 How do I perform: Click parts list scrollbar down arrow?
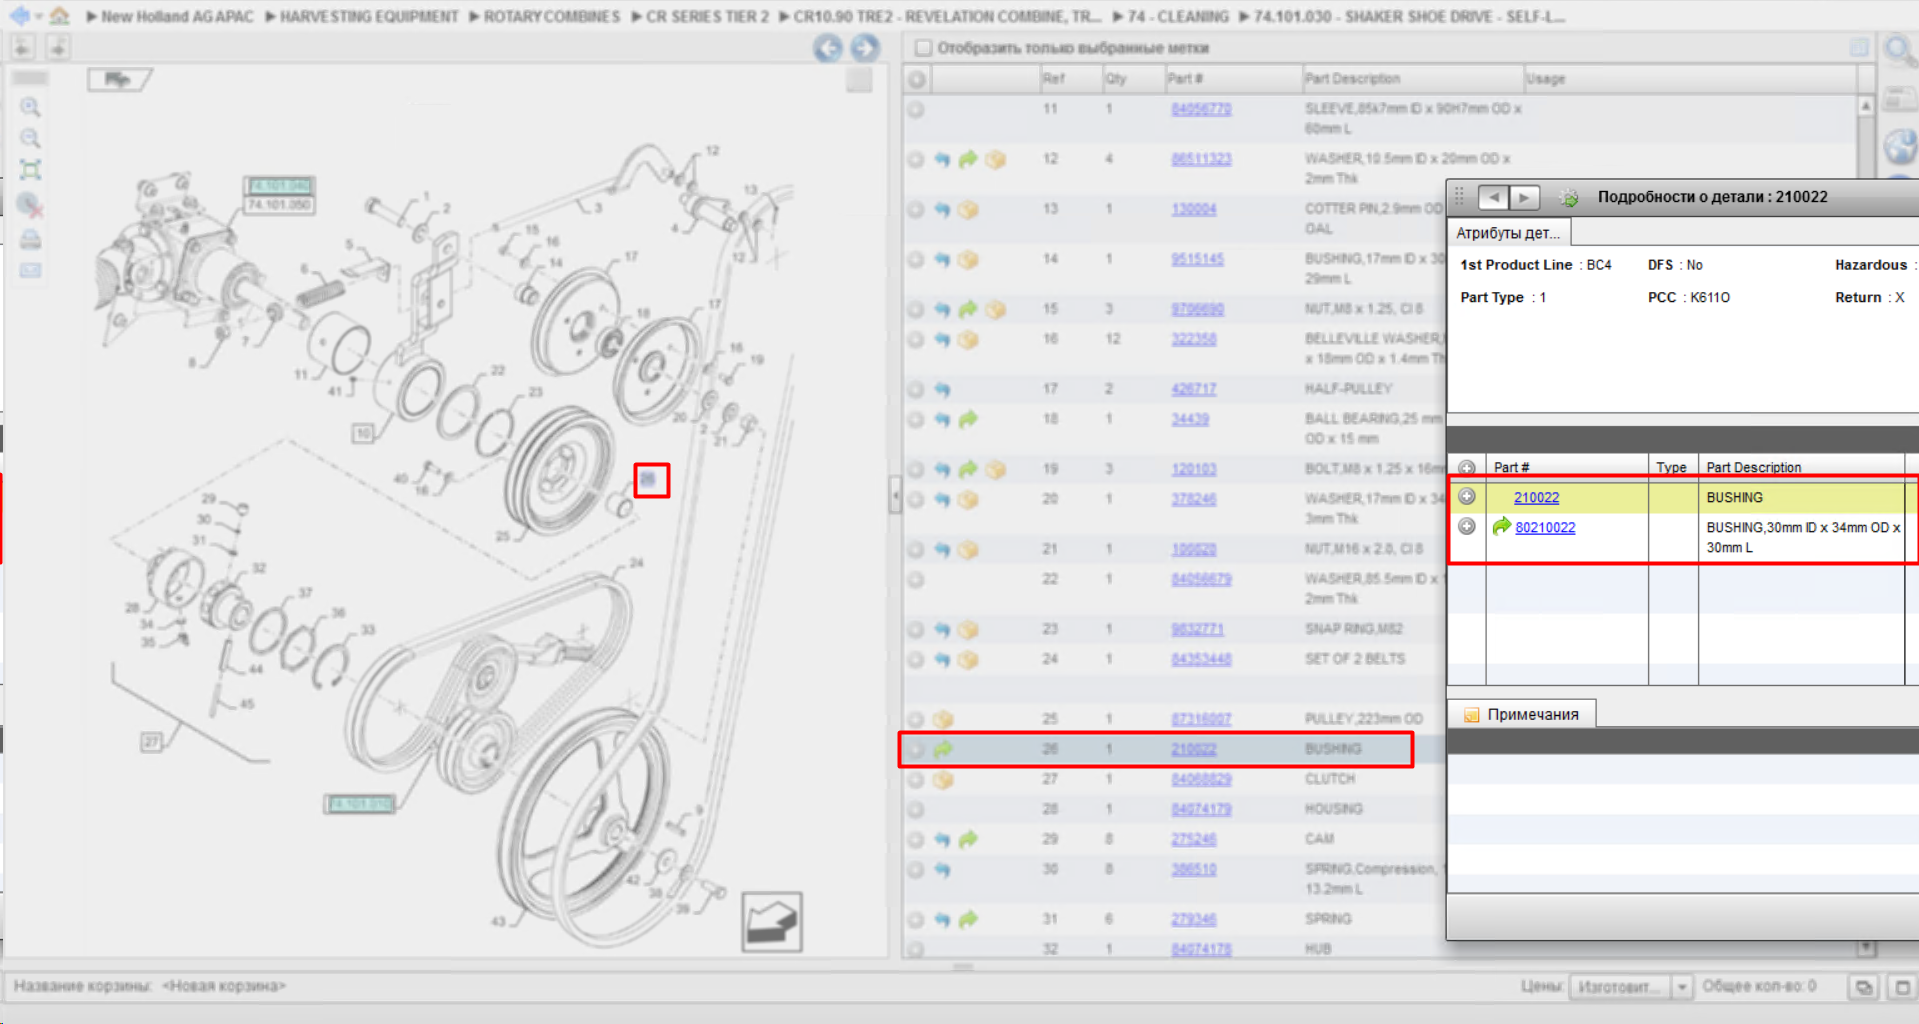pos(1866,946)
